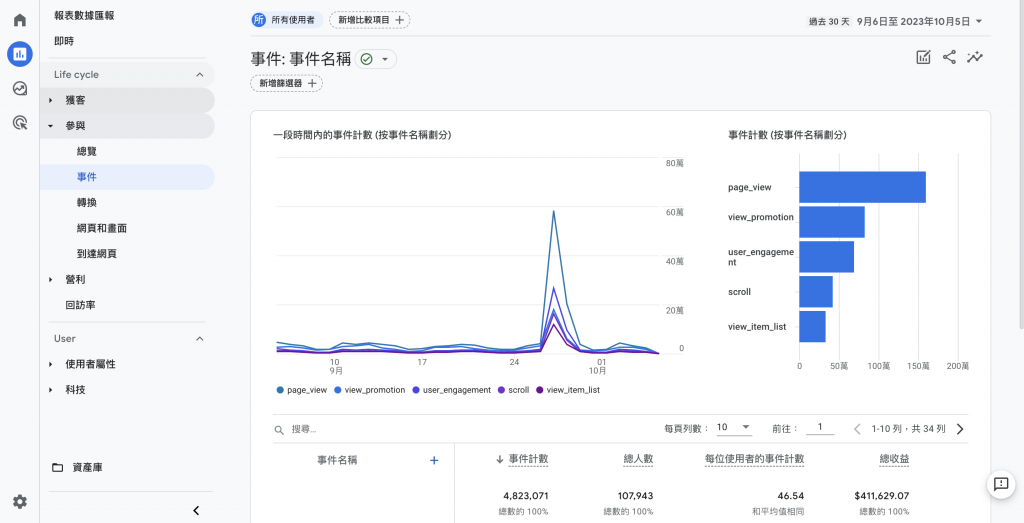
Task: Collapse the navigation sidebar with the arrow
Action: [x=196, y=511]
